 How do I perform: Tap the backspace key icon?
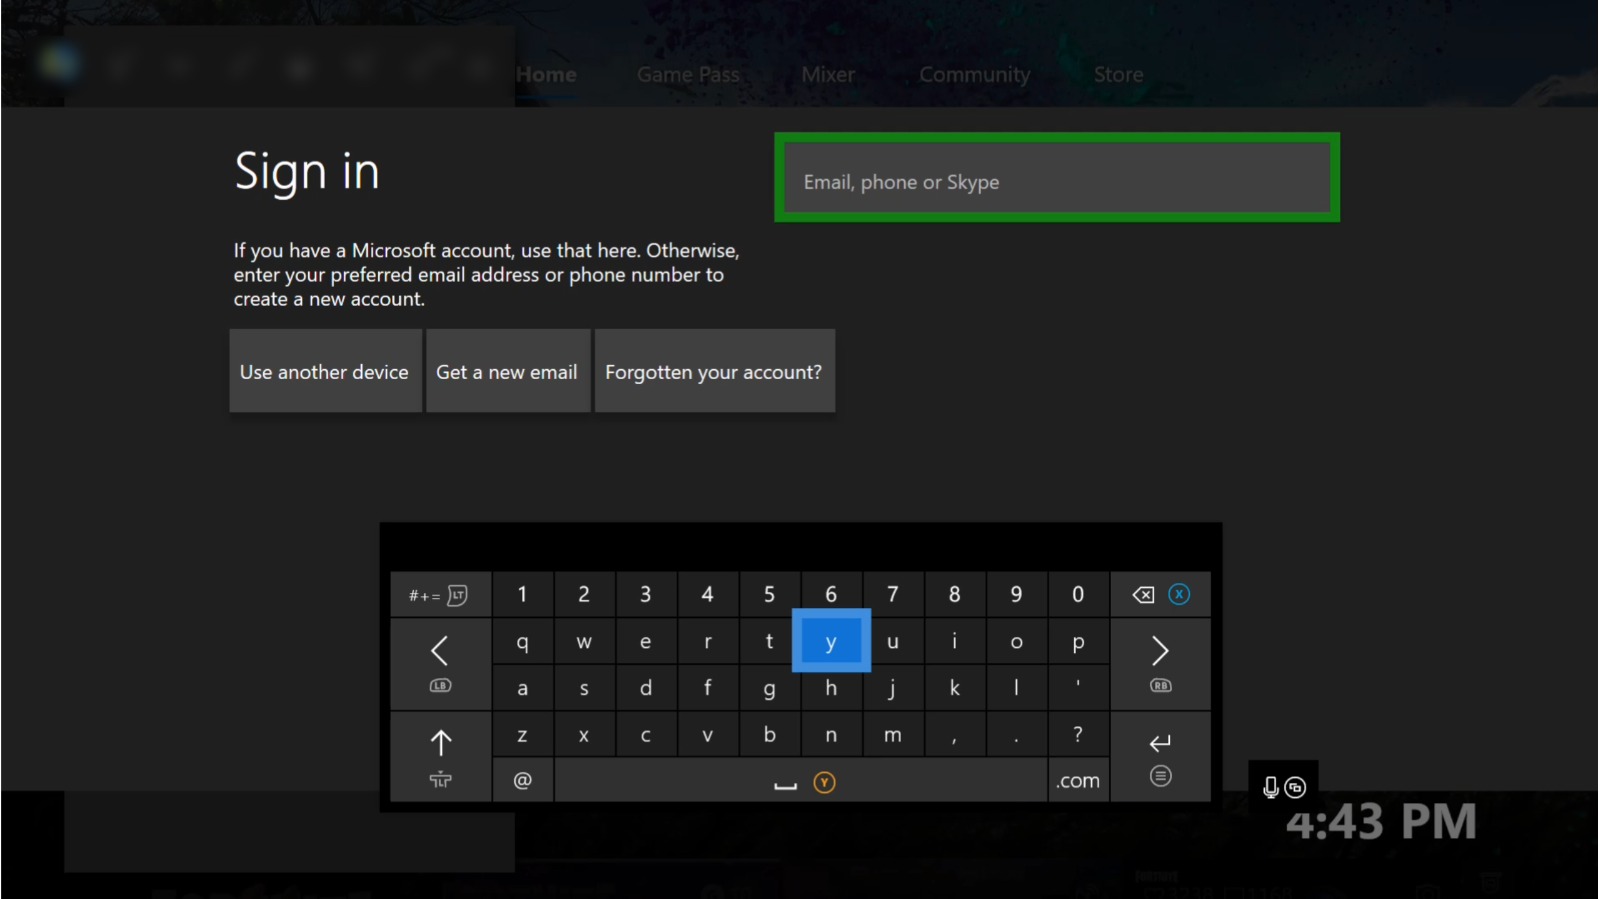pos(1160,594)
